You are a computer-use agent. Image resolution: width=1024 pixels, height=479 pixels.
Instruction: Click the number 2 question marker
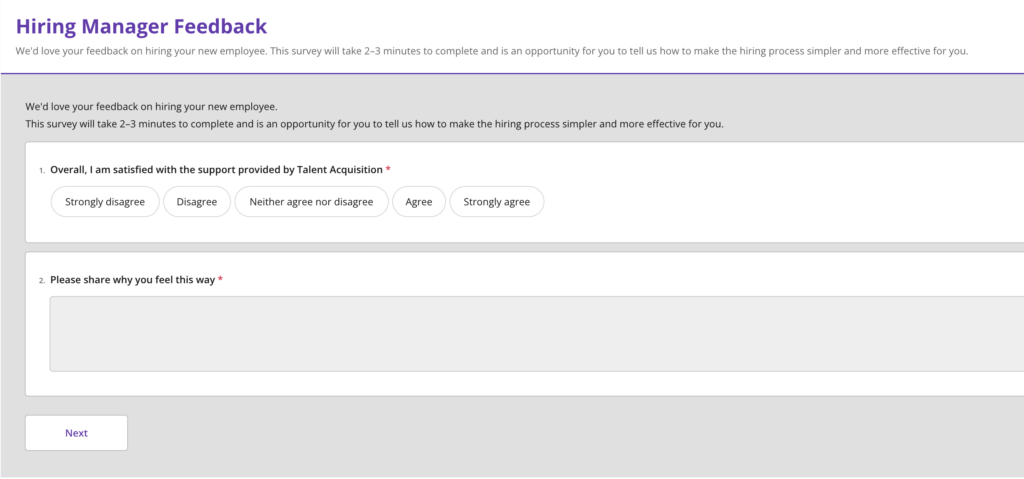point(41,280)
